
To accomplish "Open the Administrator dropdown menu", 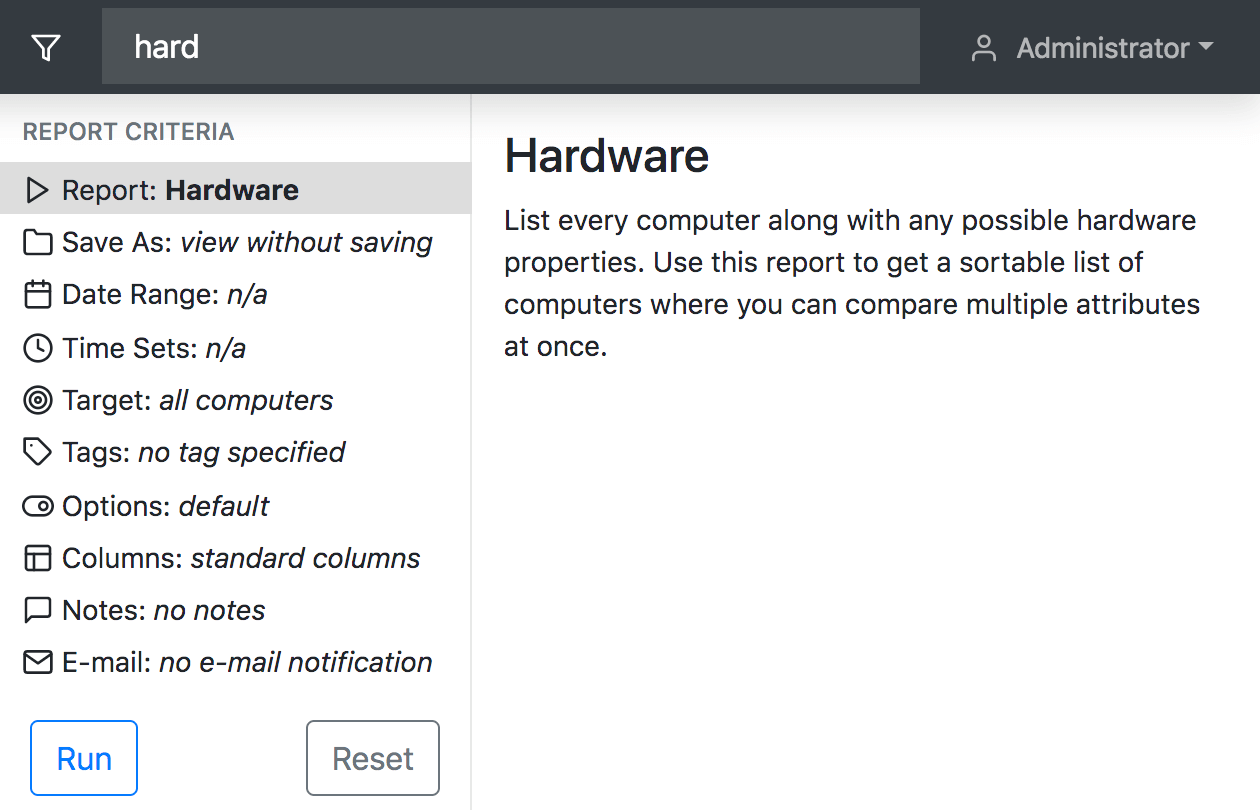I will [x=1114, y=48].
